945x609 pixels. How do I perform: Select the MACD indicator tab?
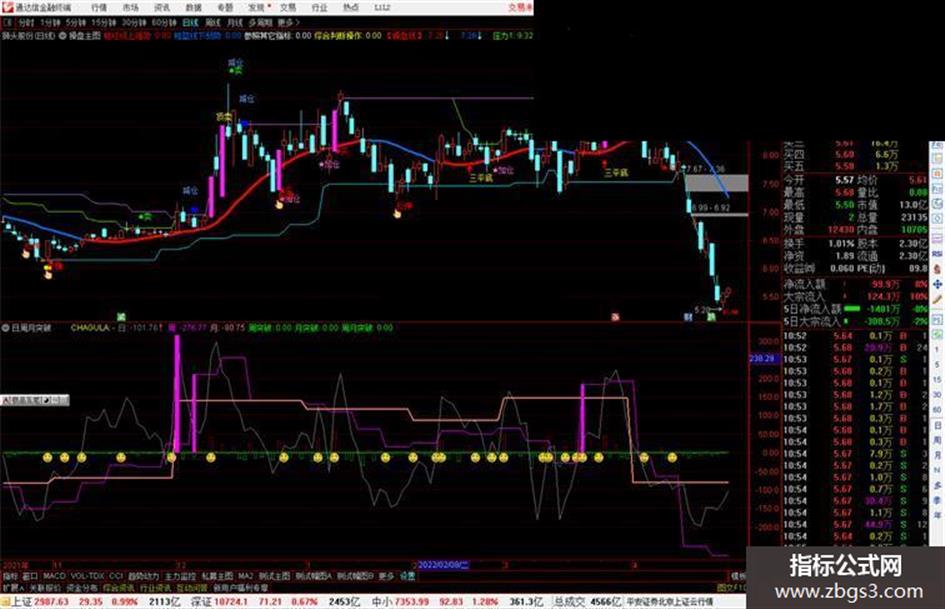[x=54, y=576]
